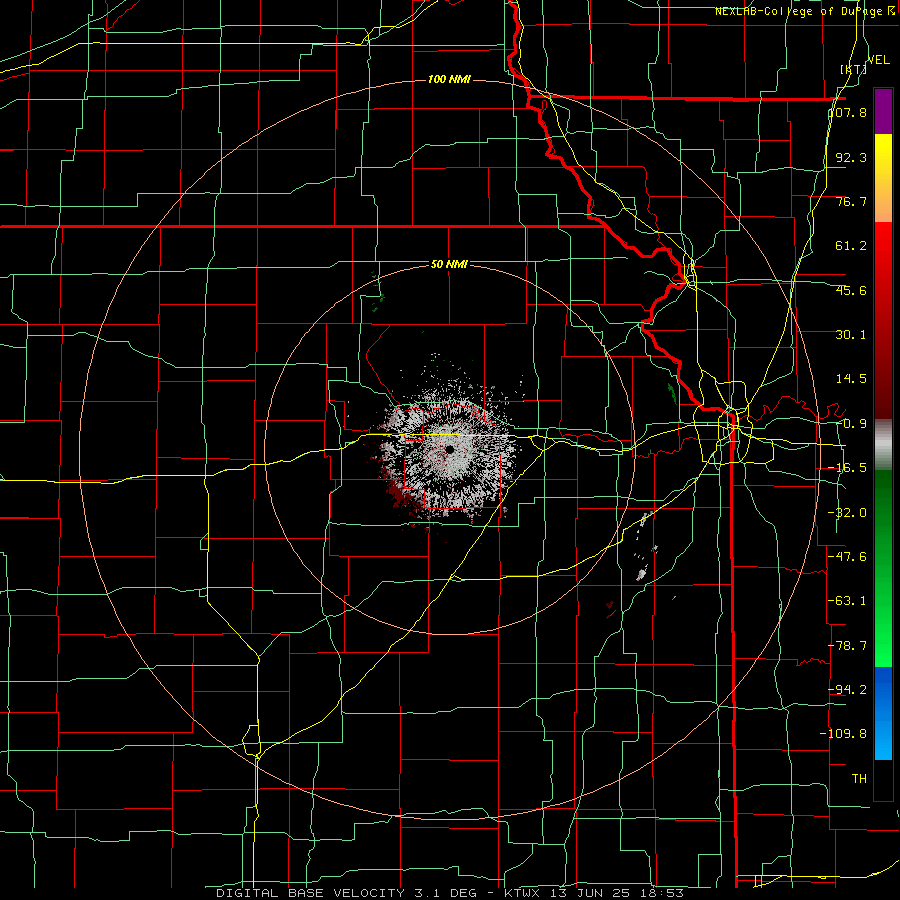The width and height of the screenshot is (900, 900).
Task: Select the 14.5 velocity scale value
Action: click(851, 379)
